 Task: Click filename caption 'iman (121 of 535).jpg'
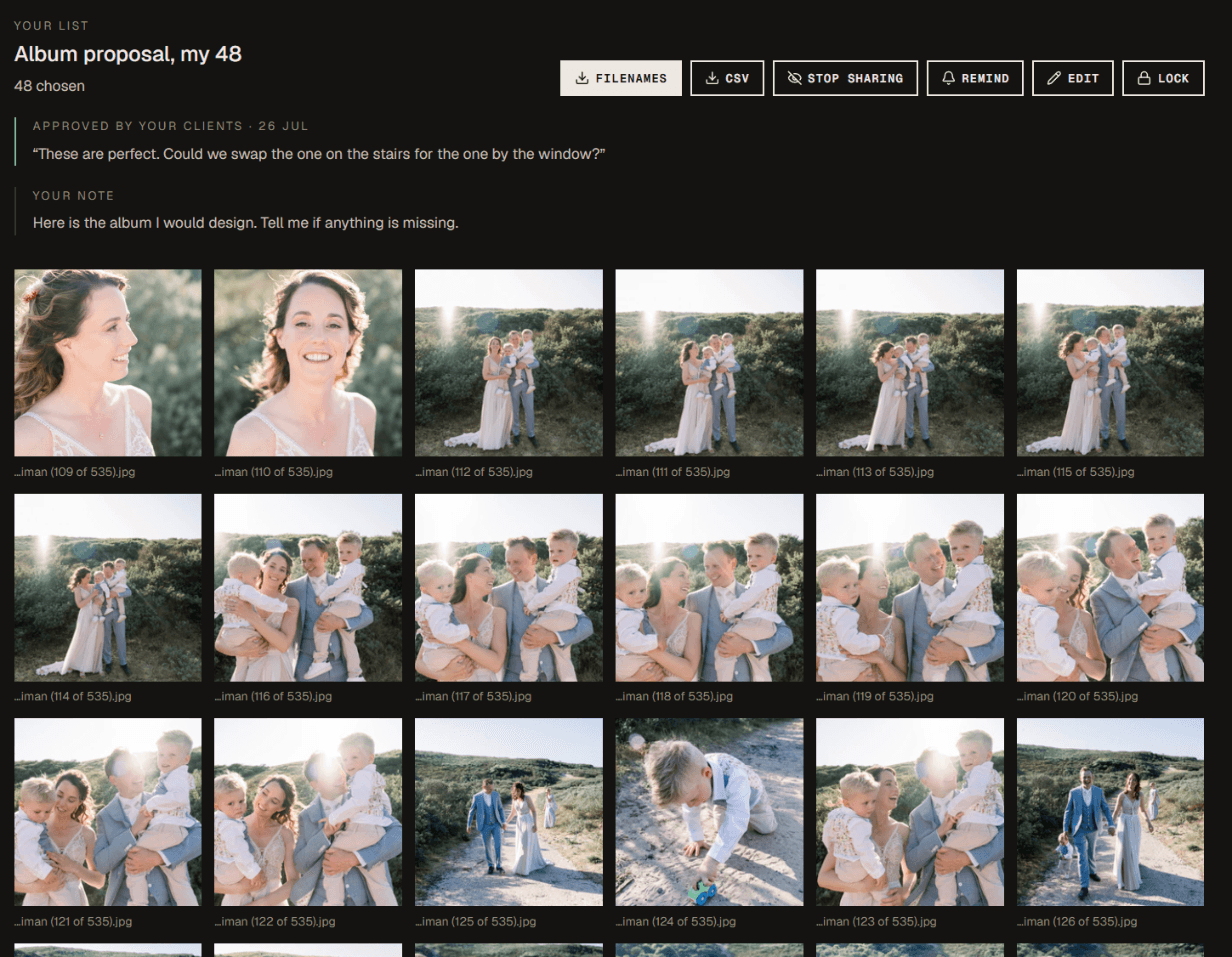[73, 921]
